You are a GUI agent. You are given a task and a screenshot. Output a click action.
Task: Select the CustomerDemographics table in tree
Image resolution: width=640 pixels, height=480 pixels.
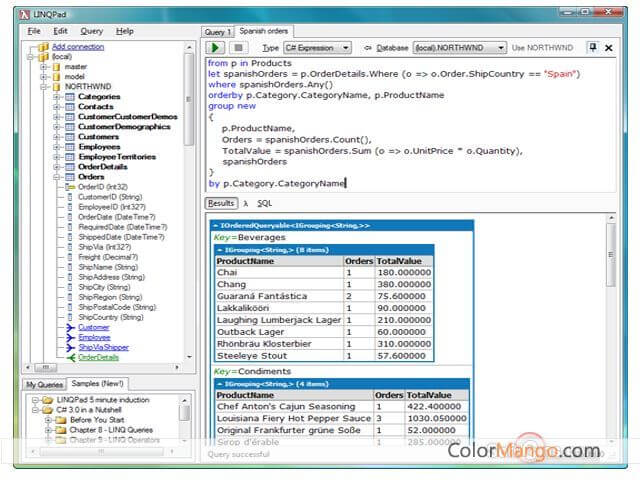click(x=124, y=127)
